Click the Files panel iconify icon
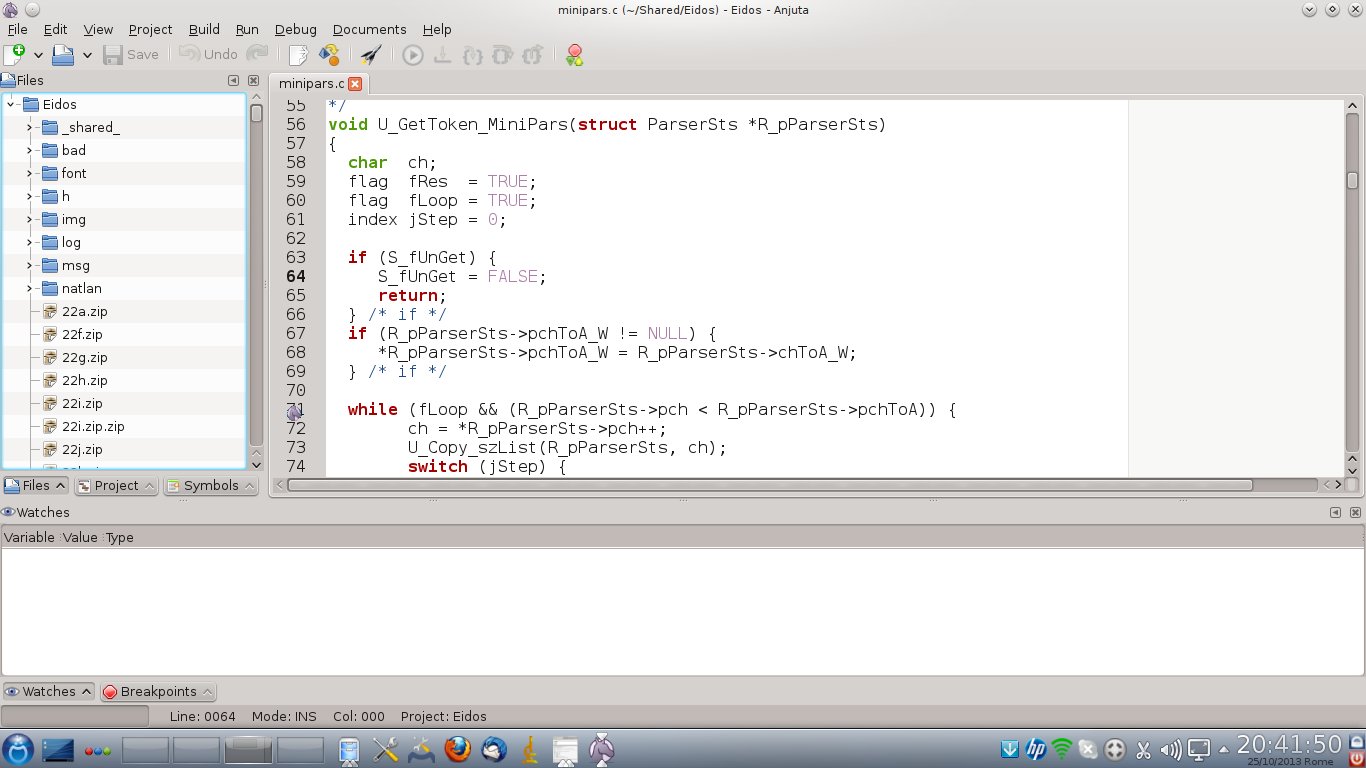Viewport: 1366px width, 768px height. point(233,80)
